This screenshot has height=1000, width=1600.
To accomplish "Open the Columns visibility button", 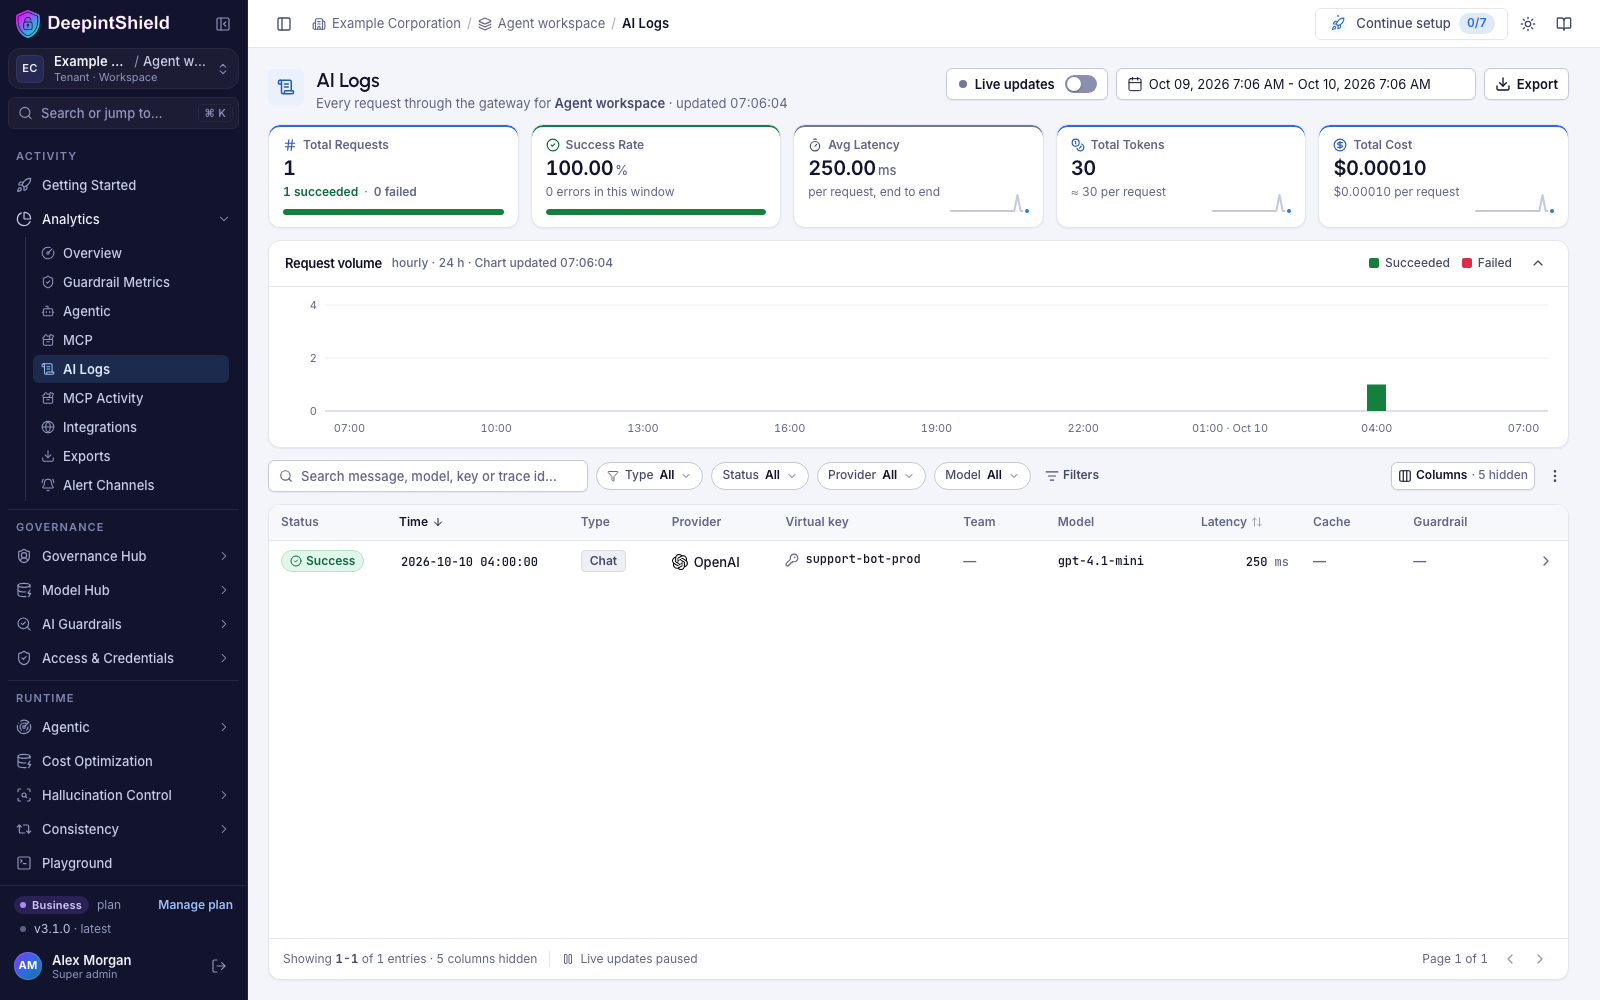I will click(x=1463, y=476).
